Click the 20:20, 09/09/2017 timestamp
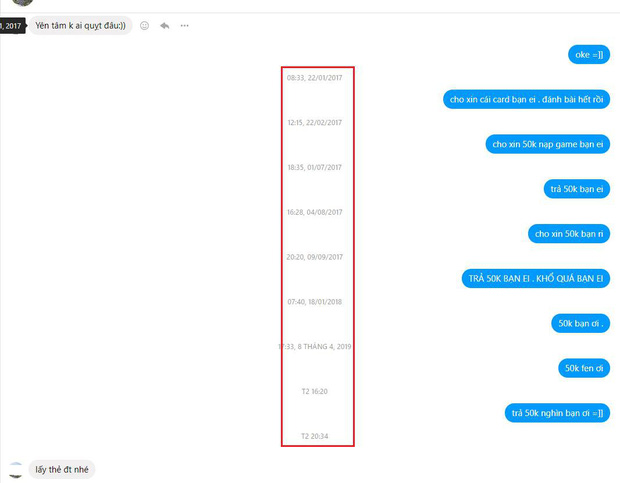This screenshot has width=620, height=483. pyautogui.click(x=315, y=257)
